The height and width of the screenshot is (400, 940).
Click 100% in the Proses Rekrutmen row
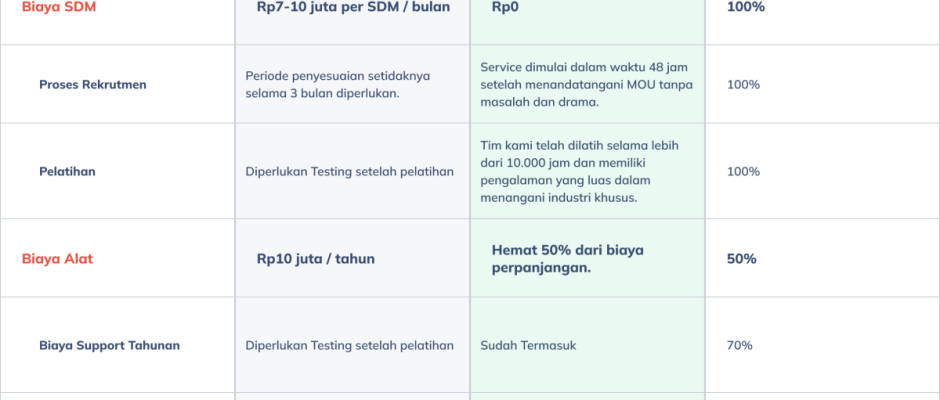743,85
